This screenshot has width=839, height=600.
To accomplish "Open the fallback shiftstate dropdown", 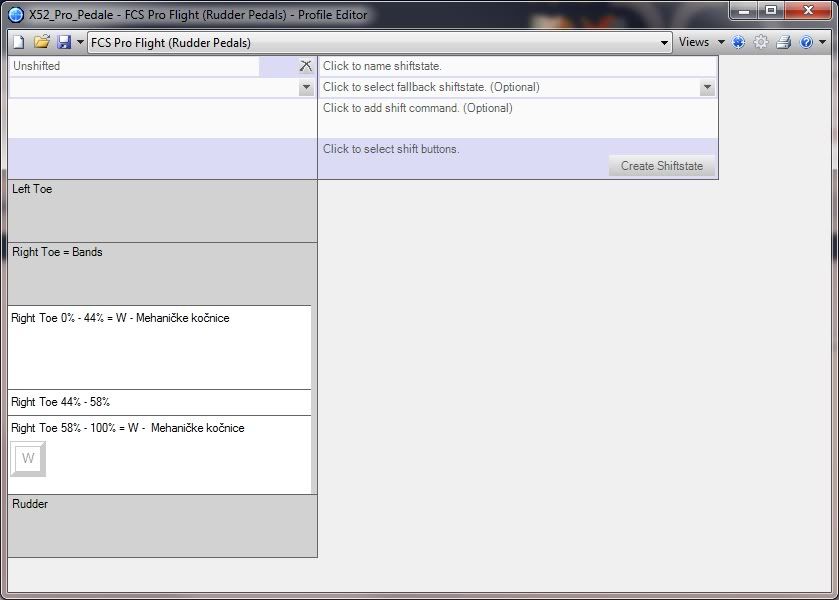I will coord(707,88).
